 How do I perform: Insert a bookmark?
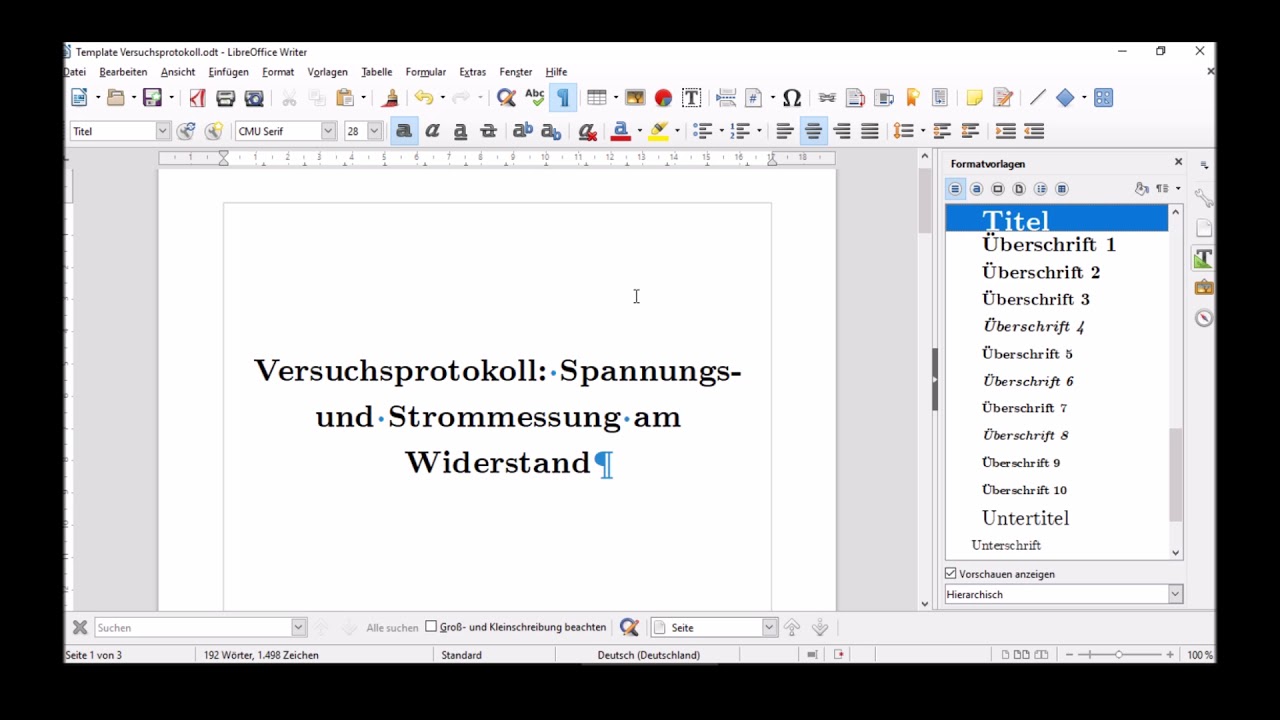pyautogui.click(x=912, y=98)
